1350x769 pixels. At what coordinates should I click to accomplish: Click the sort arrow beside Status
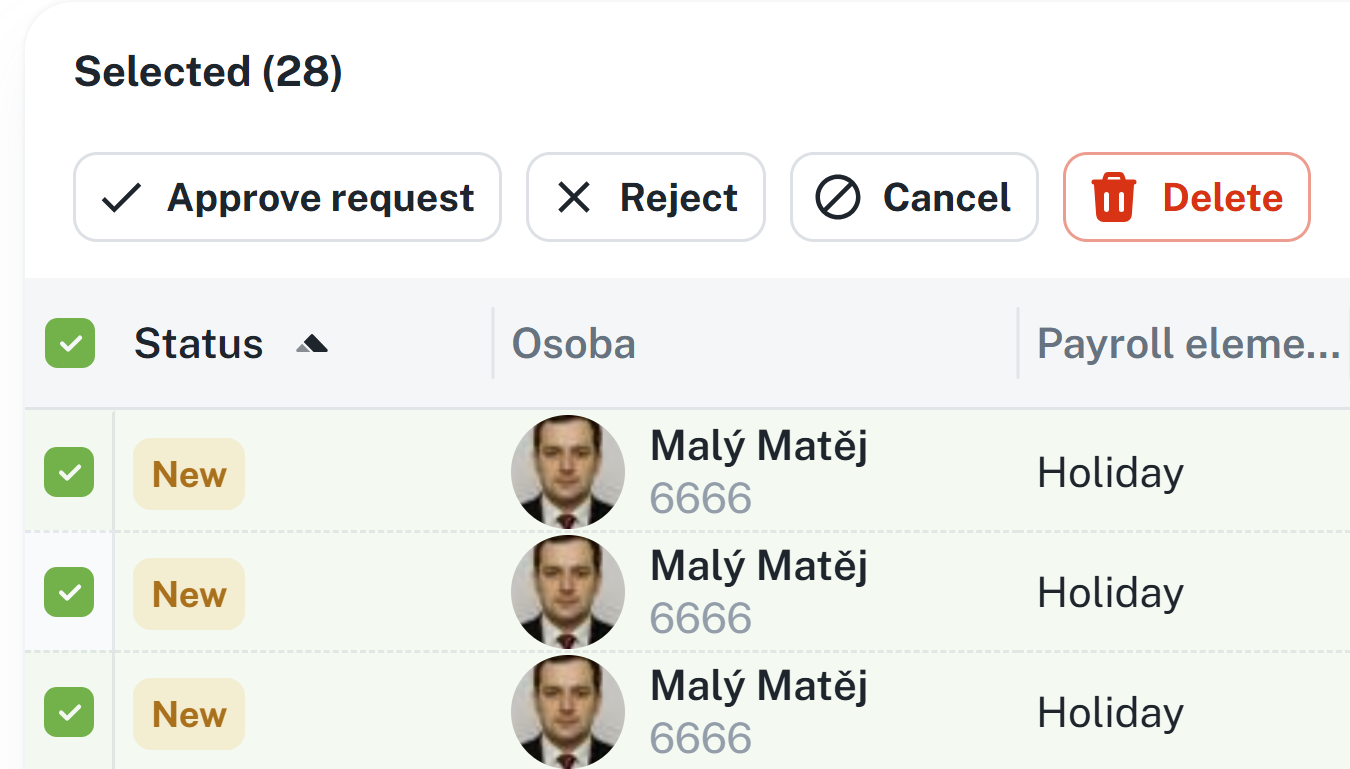click(x=313, y=345)
